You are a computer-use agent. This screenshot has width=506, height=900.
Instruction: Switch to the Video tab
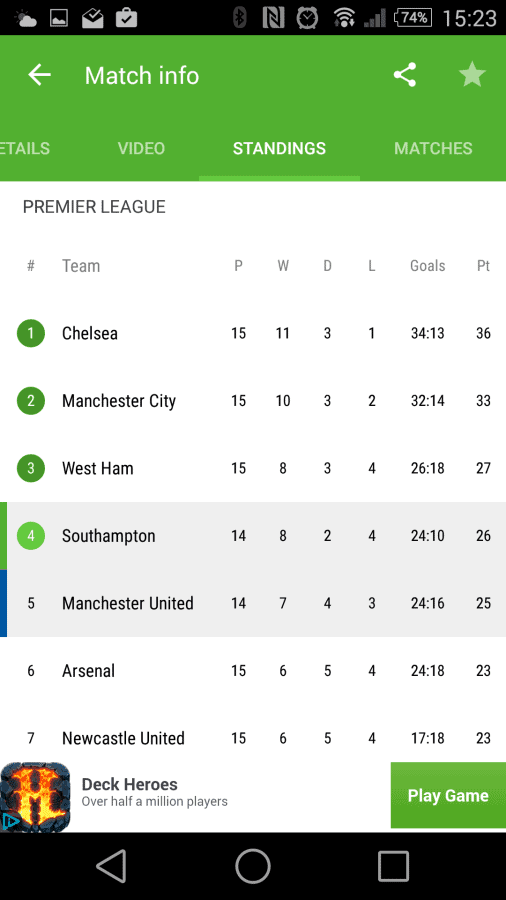tap(141, 148)
